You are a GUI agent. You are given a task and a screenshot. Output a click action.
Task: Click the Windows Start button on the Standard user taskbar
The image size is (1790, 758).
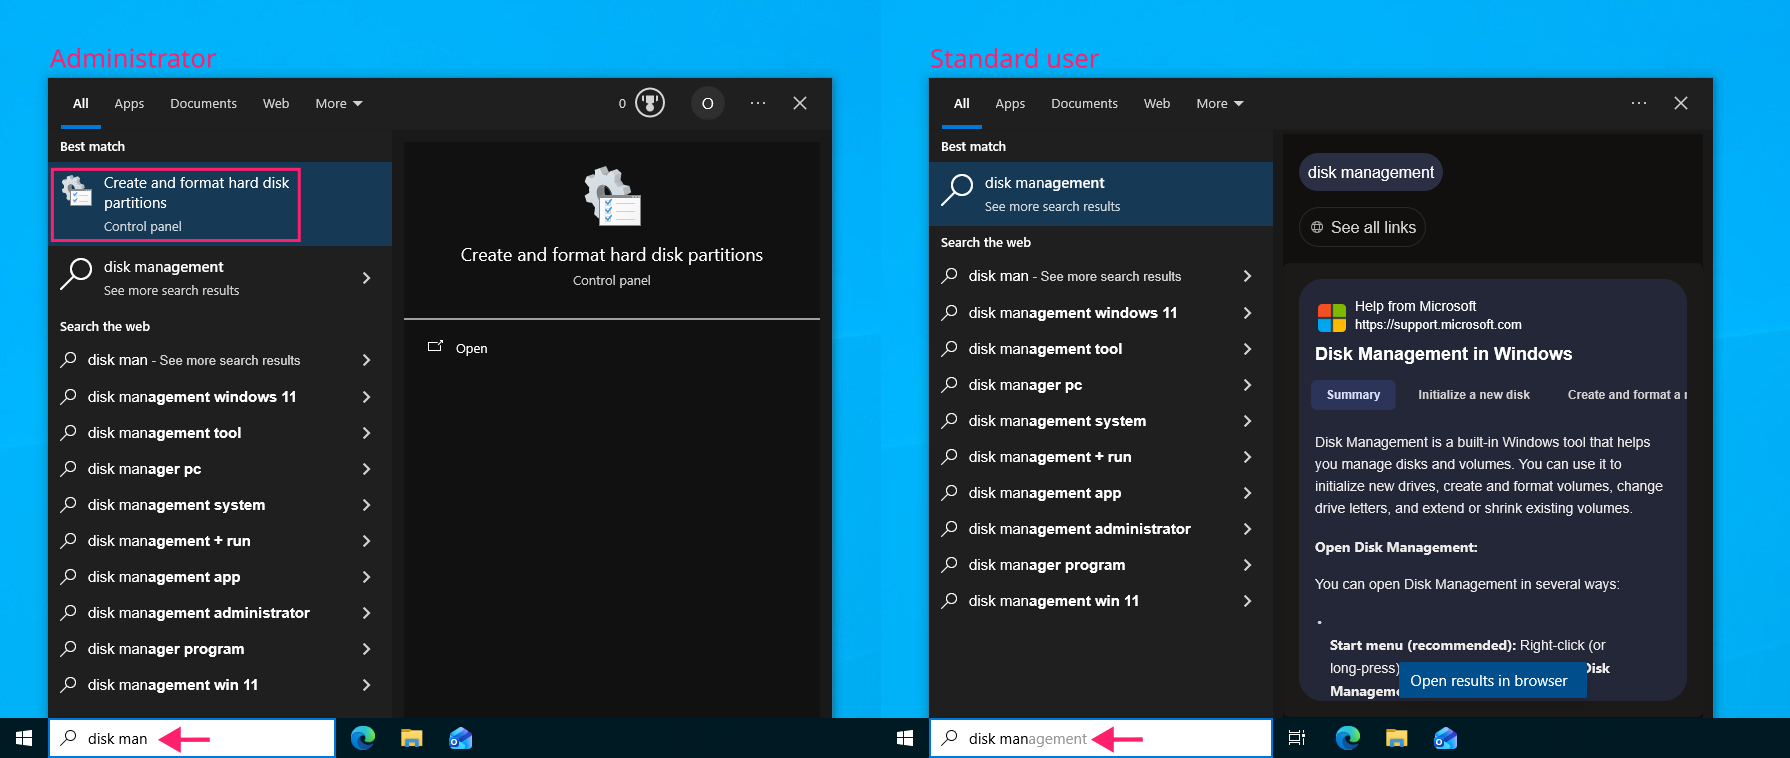(x=905, y=738)
